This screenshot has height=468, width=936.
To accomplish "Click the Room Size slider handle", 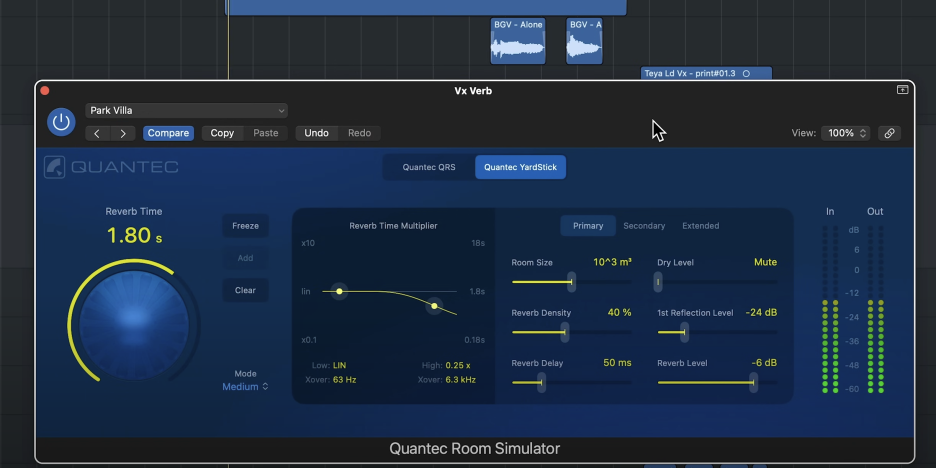I will point(571,282).
